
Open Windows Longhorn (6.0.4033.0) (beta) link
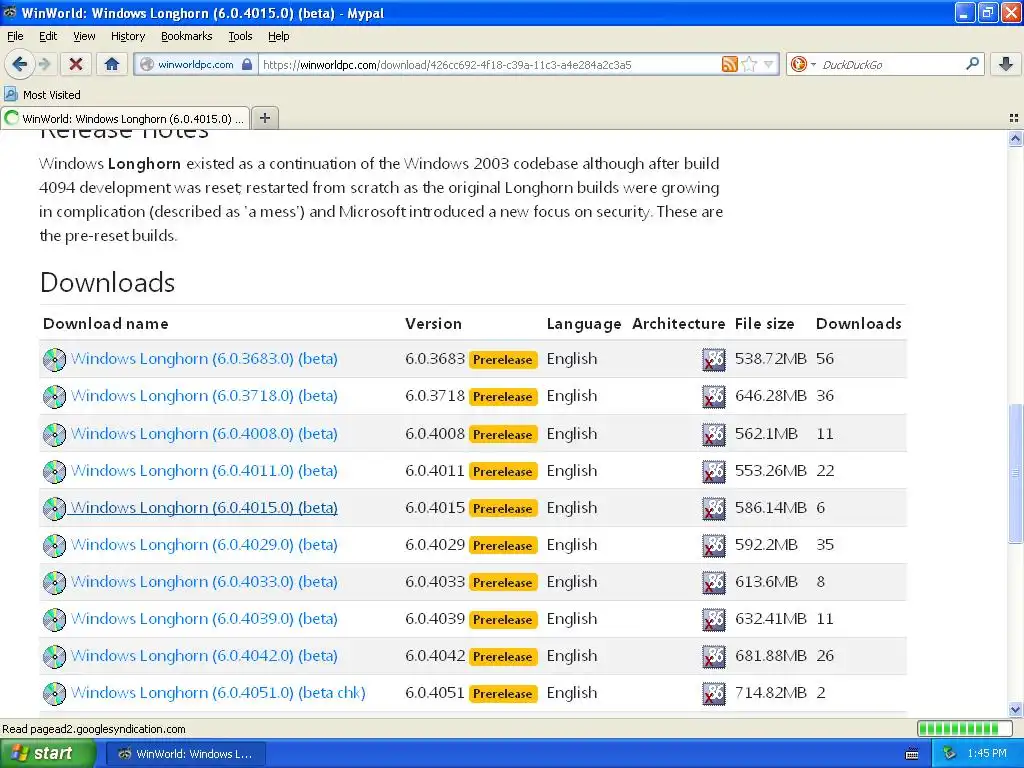[204, 582]
